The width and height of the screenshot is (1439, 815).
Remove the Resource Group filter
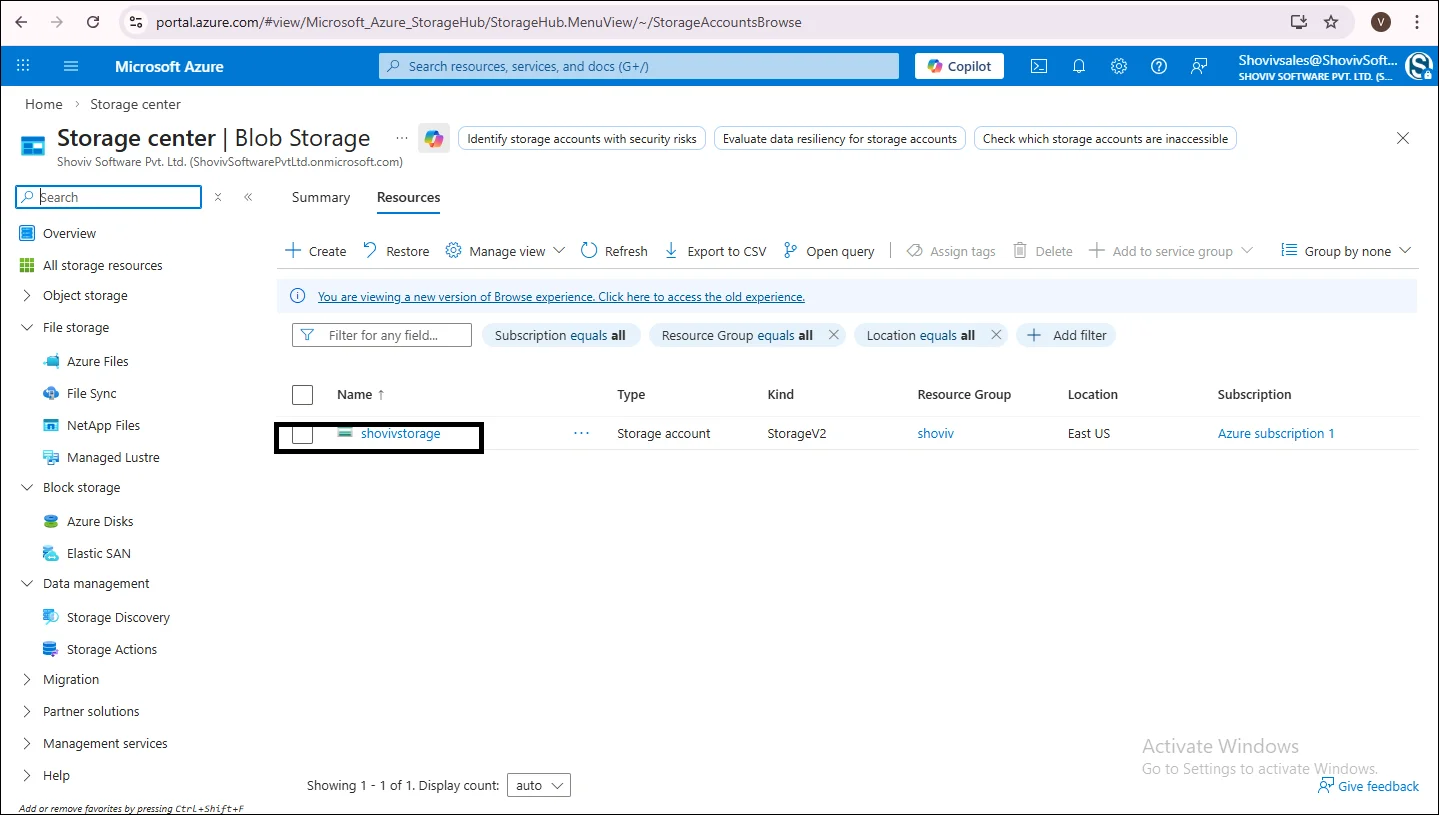click(x=833, y=335)
